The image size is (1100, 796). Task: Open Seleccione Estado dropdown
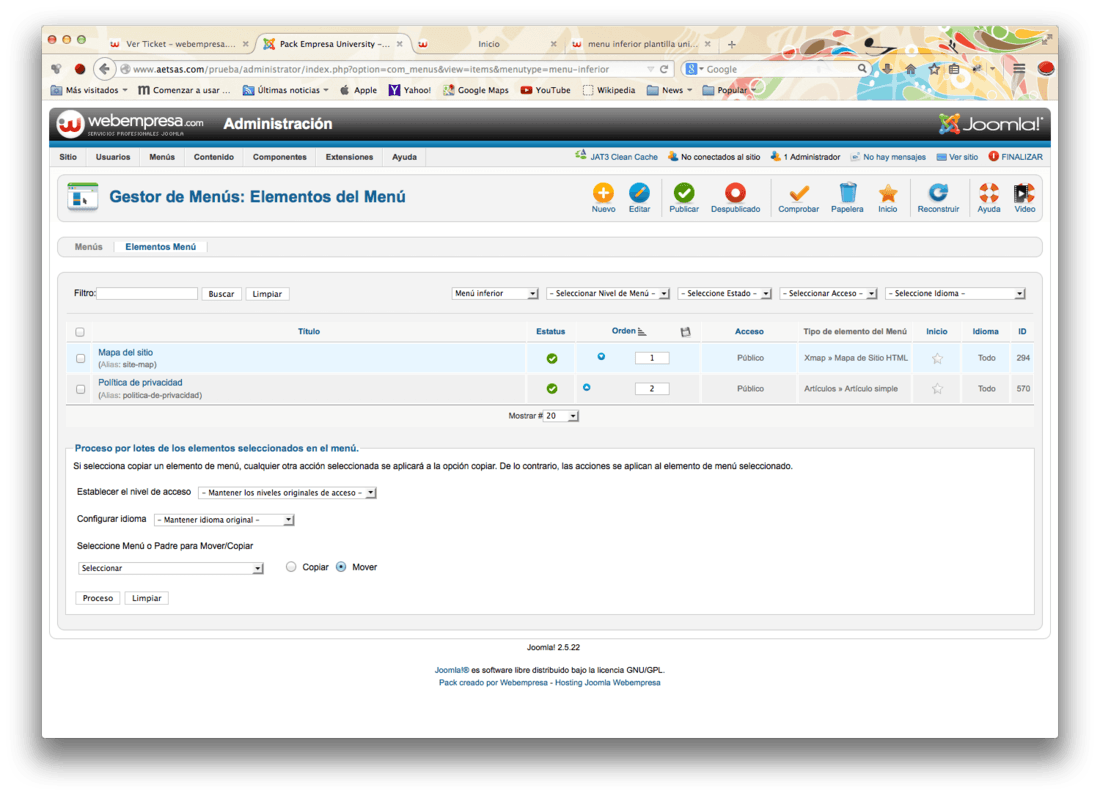(725, 293)
